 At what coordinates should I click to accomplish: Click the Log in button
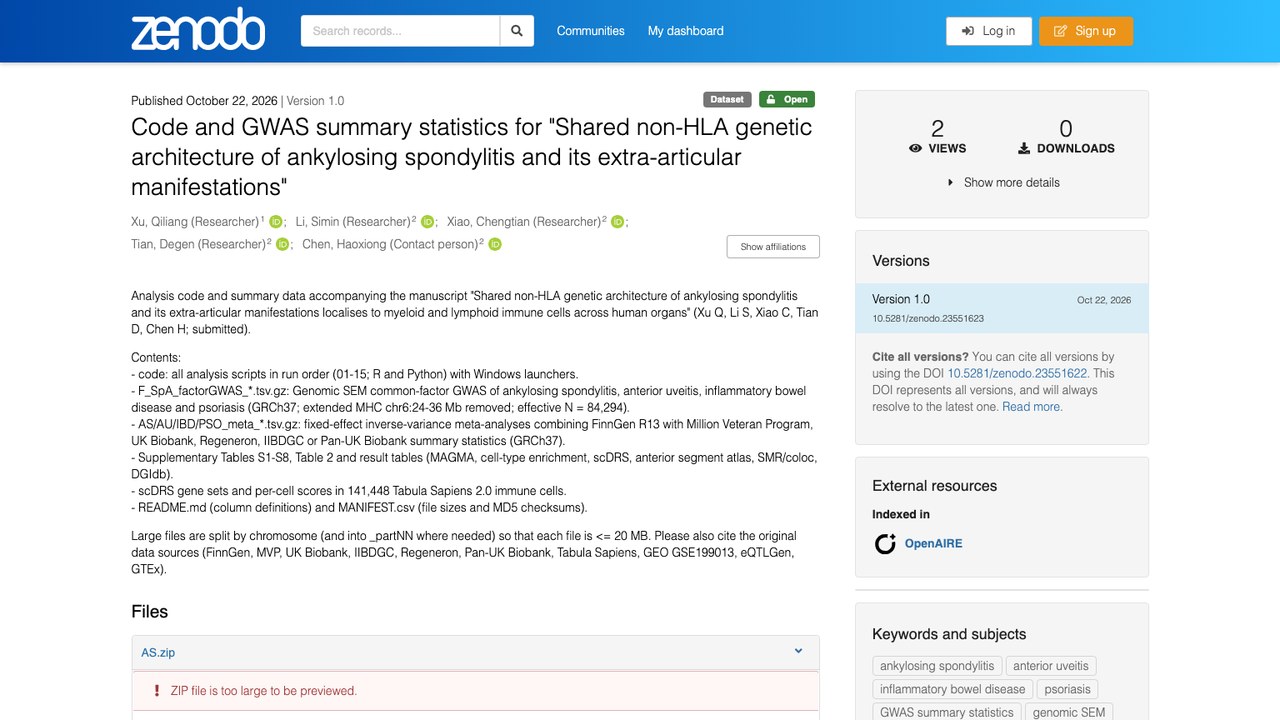[x=989, y=31]
